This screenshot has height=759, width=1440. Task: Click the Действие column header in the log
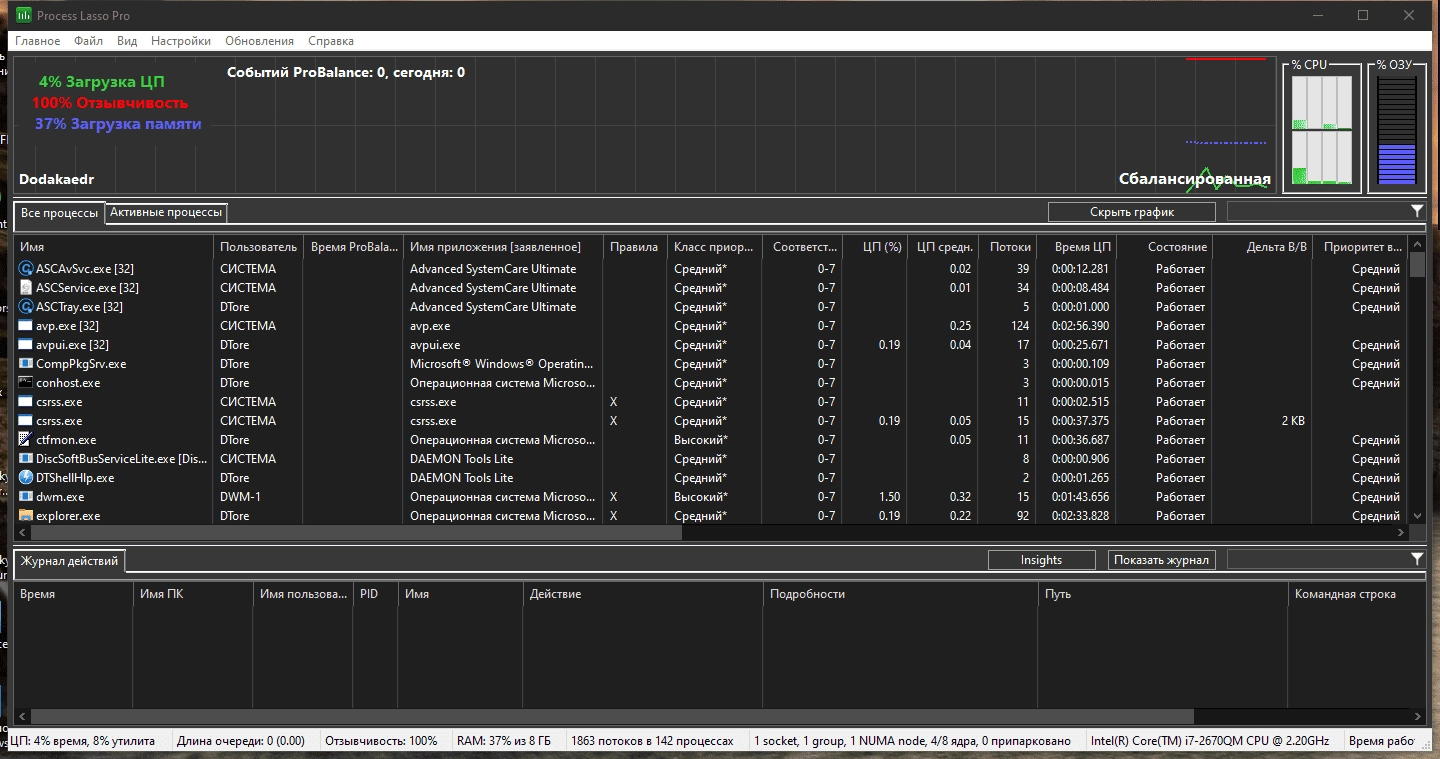[x=643, y=594]
